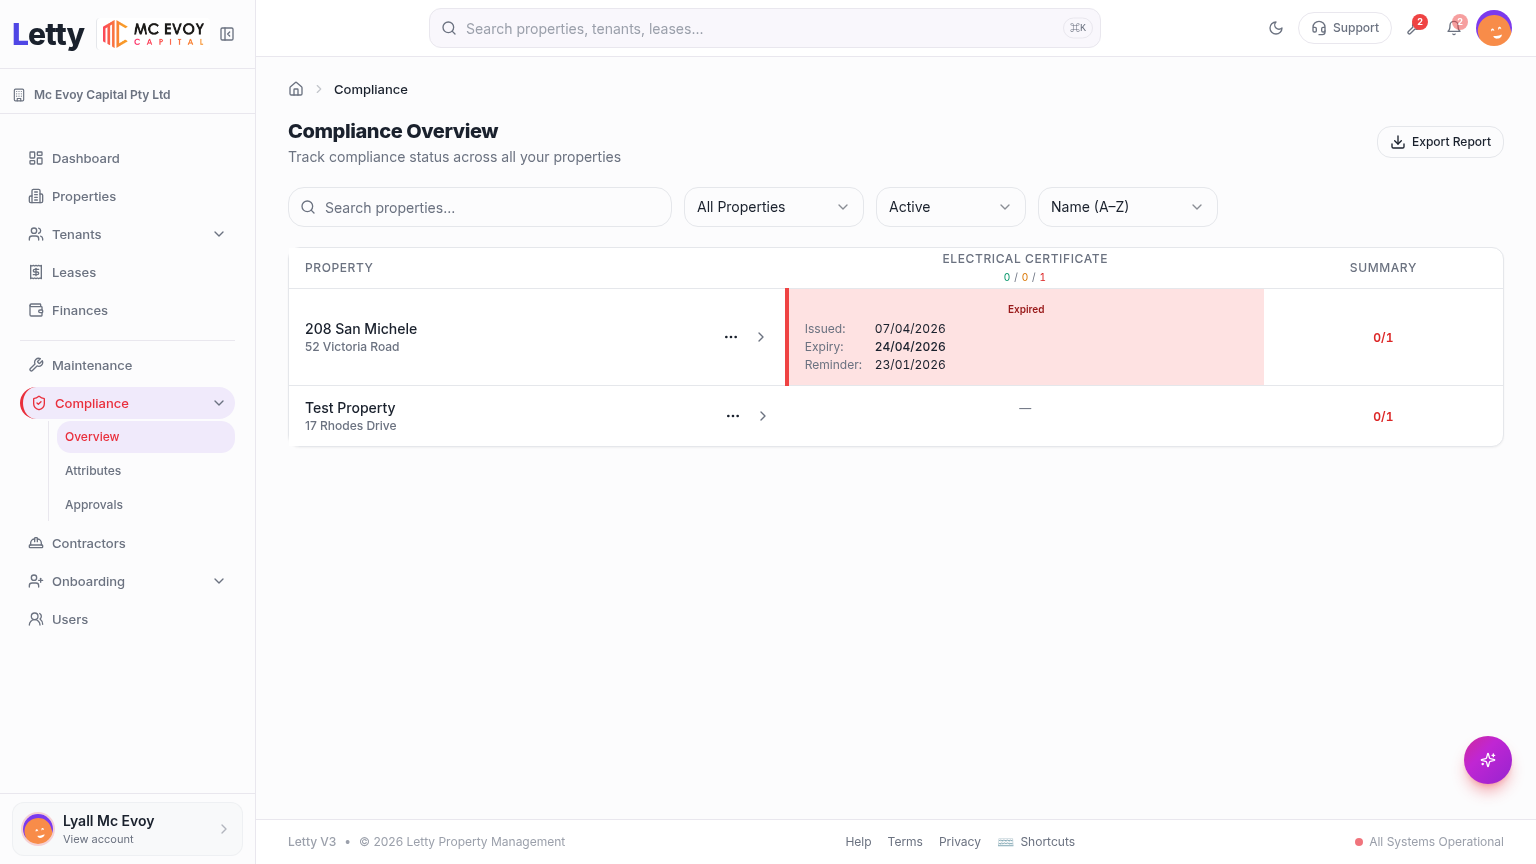
Task: Focus the global search bar
Action: click(765, 28)
